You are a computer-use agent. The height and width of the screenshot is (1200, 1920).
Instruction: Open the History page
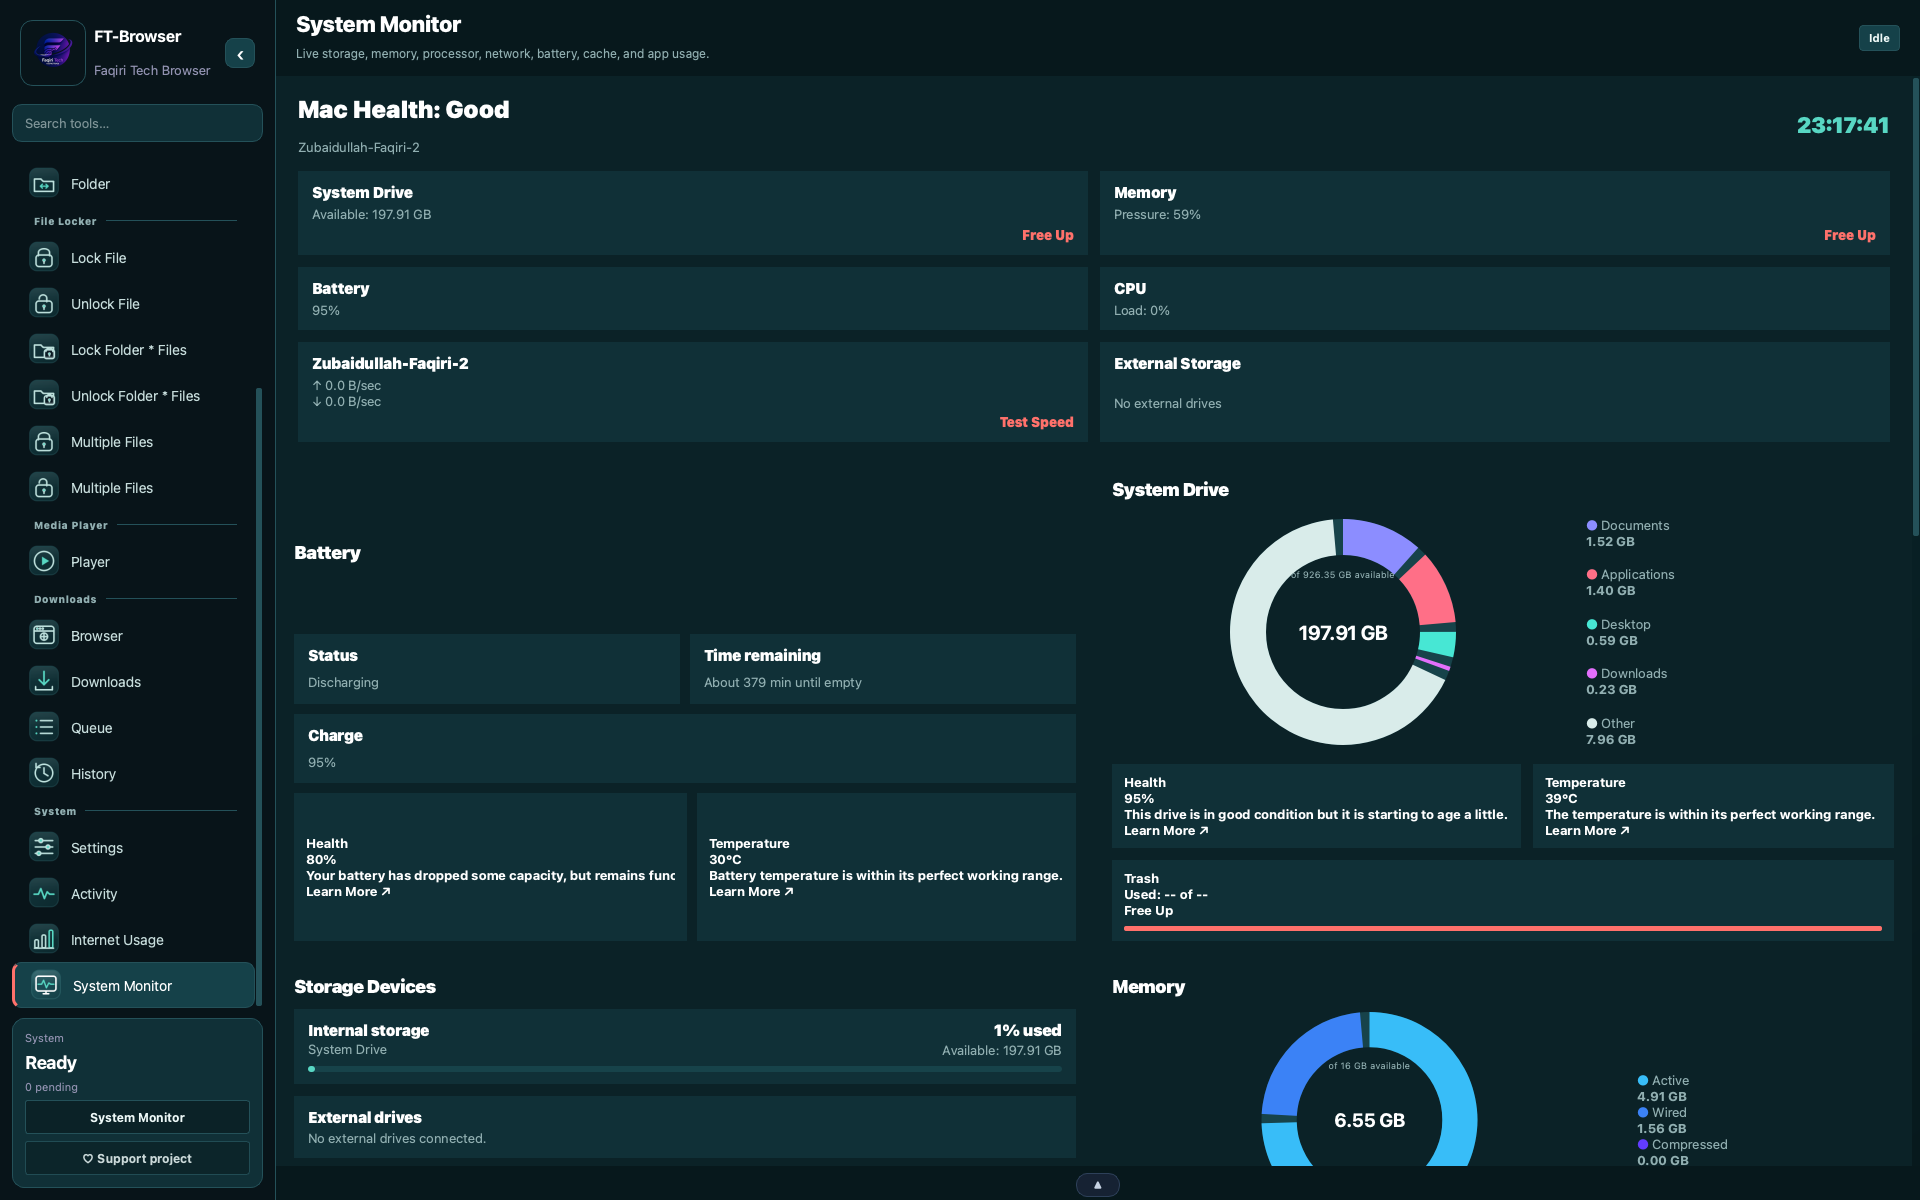(x=134, y=774)
